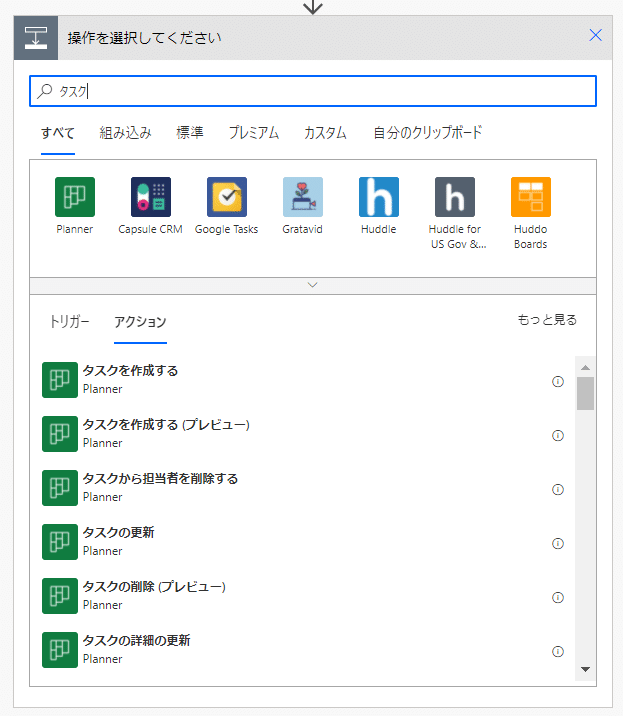
Task: Show info for タスクの詳細の更新
Action: (558, 652)
